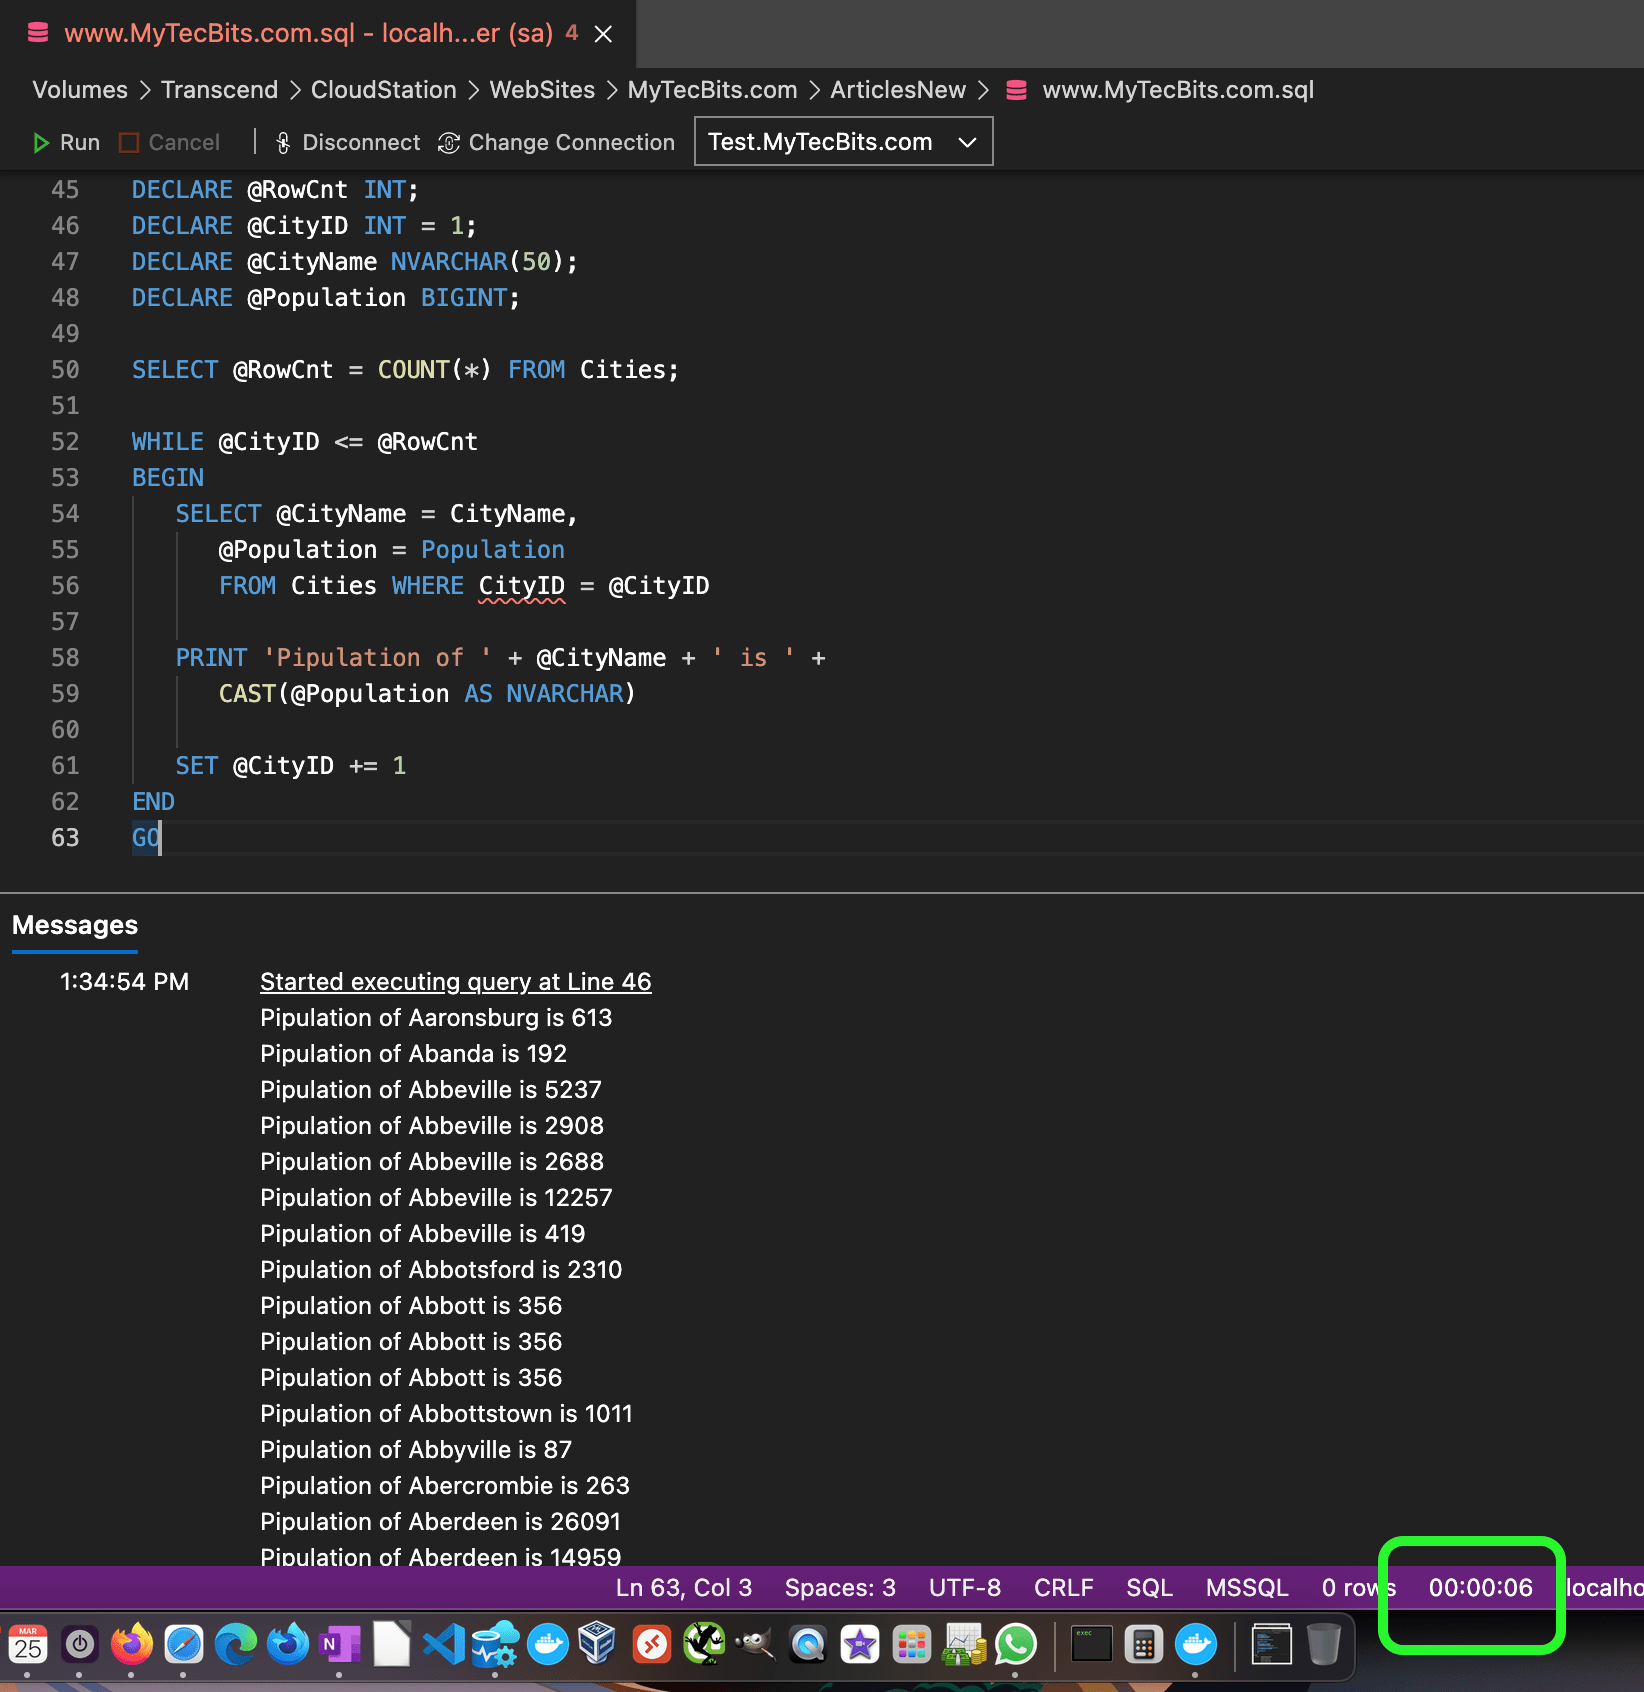Viewport: 1644px width, 1692px height.
Task: Click the MSSQL provider indicator
Action: pos(1245,1587)
